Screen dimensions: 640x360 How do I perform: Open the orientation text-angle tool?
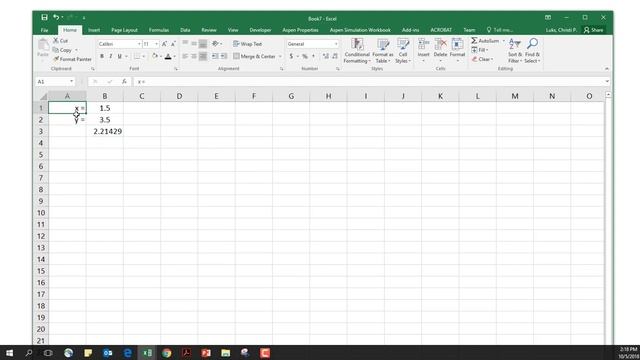click(215, 44)
